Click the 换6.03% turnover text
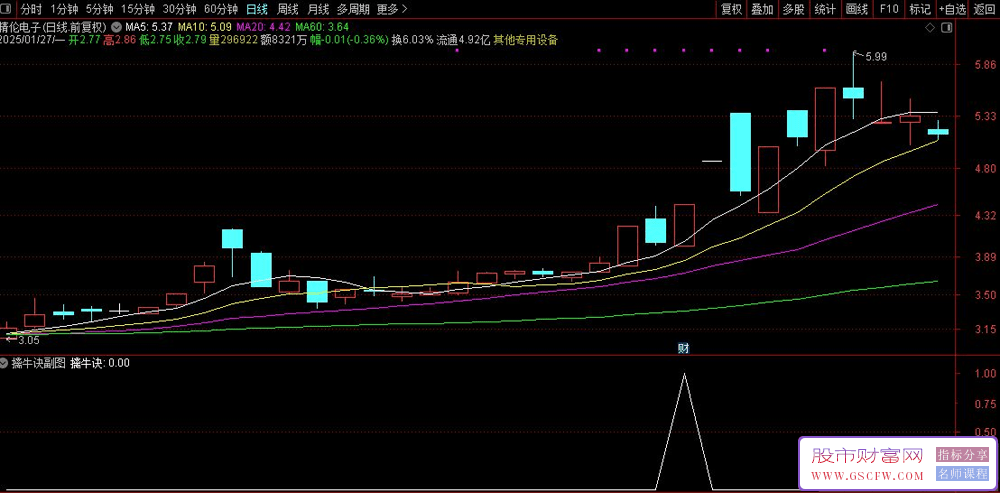 (412, 40)
